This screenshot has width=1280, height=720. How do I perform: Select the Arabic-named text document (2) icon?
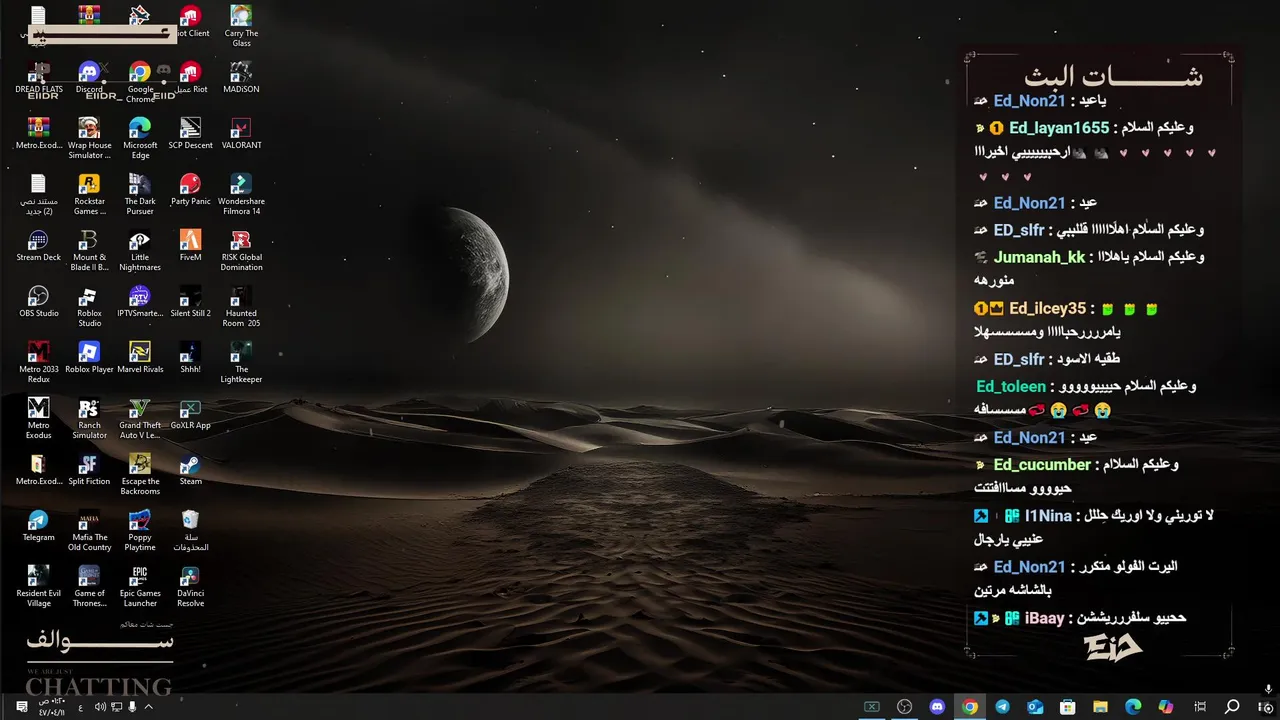pyautogui.click(x=38, y=194)
